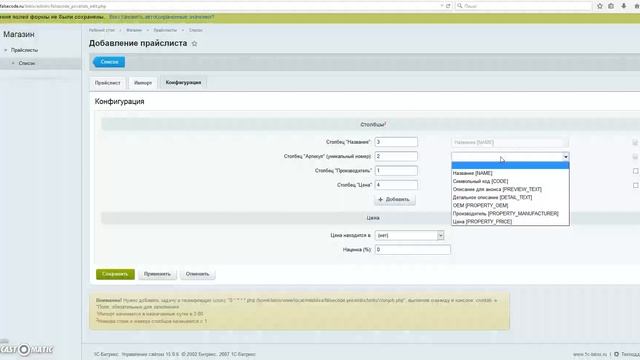Click the Применить button
Viewport: 640px width, 360px height.
[157, 274]
